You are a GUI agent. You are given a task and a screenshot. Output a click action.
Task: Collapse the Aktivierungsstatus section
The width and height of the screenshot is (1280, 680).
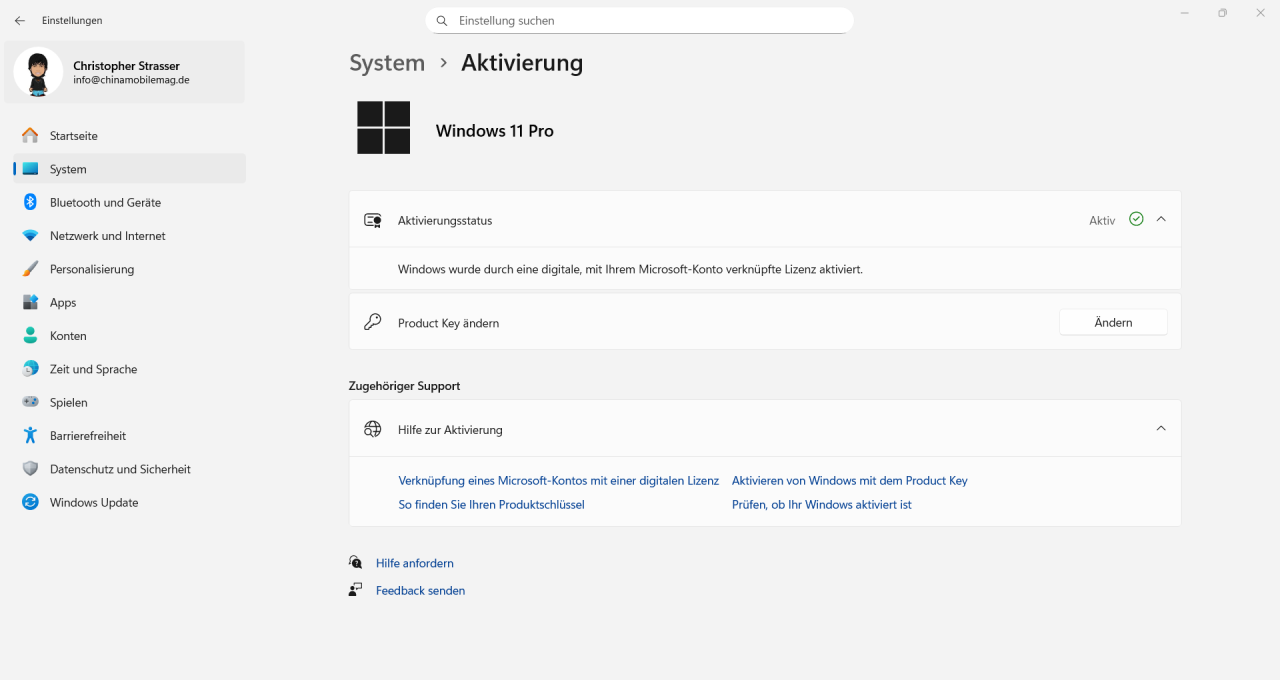1160,218
